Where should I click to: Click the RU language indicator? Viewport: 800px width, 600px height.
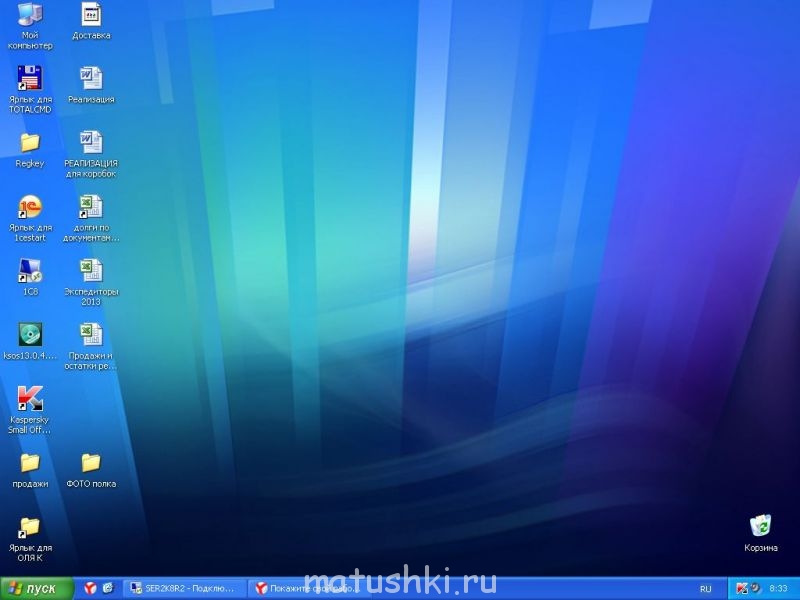coord(705,589)
